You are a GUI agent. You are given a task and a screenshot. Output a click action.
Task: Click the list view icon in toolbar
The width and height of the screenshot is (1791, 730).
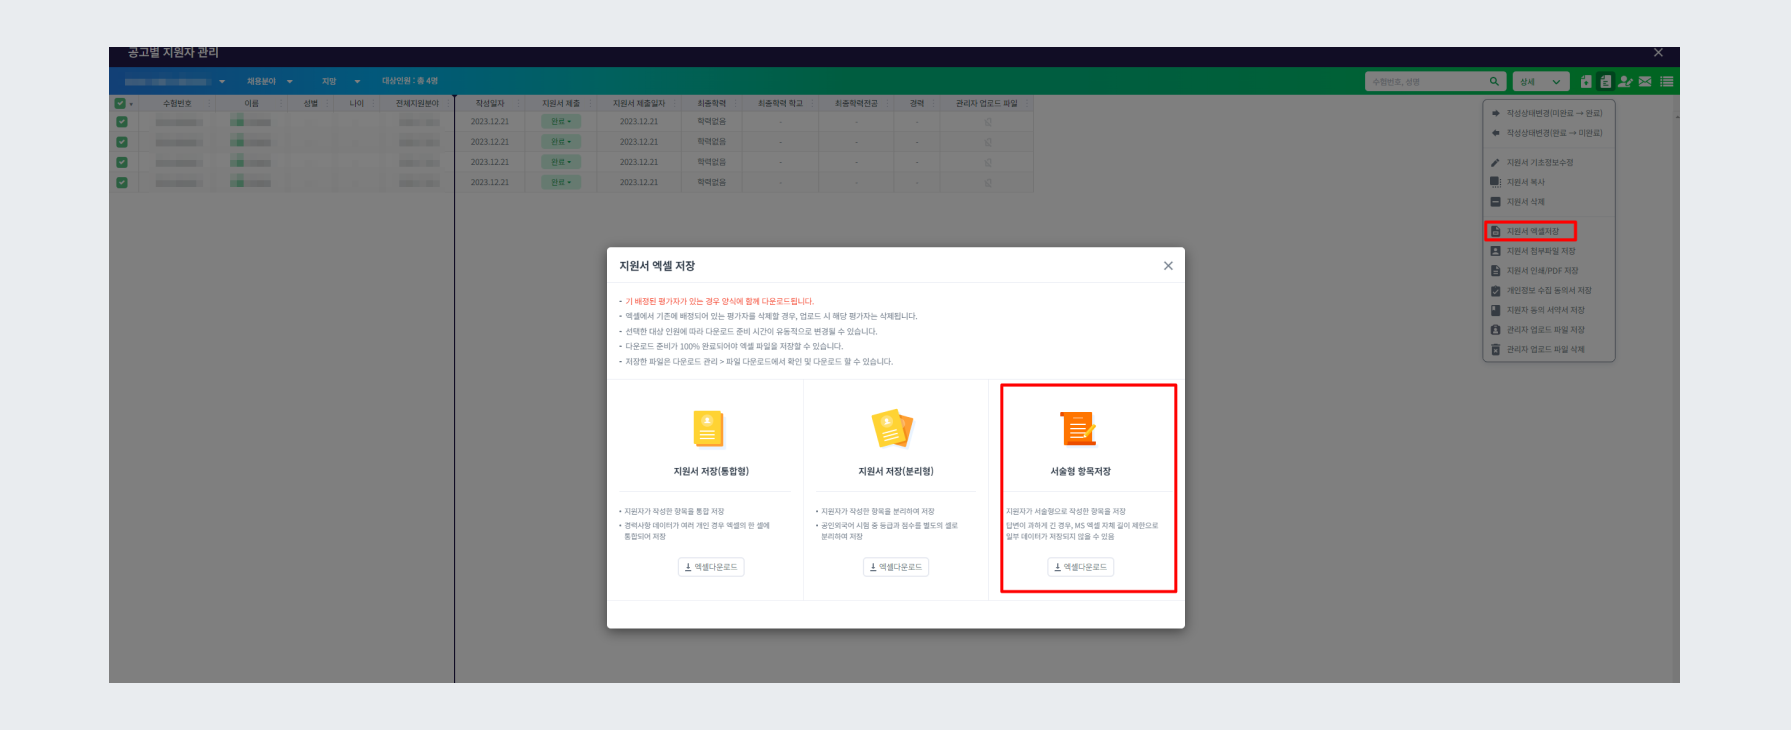pyautogui.click(x=1667, y=82)
